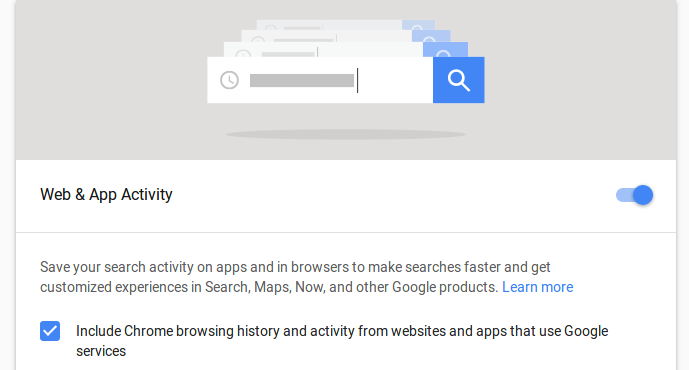Click the magnifier on the third stacked card
Screen dimensions: 689x370
pos(430,39)
